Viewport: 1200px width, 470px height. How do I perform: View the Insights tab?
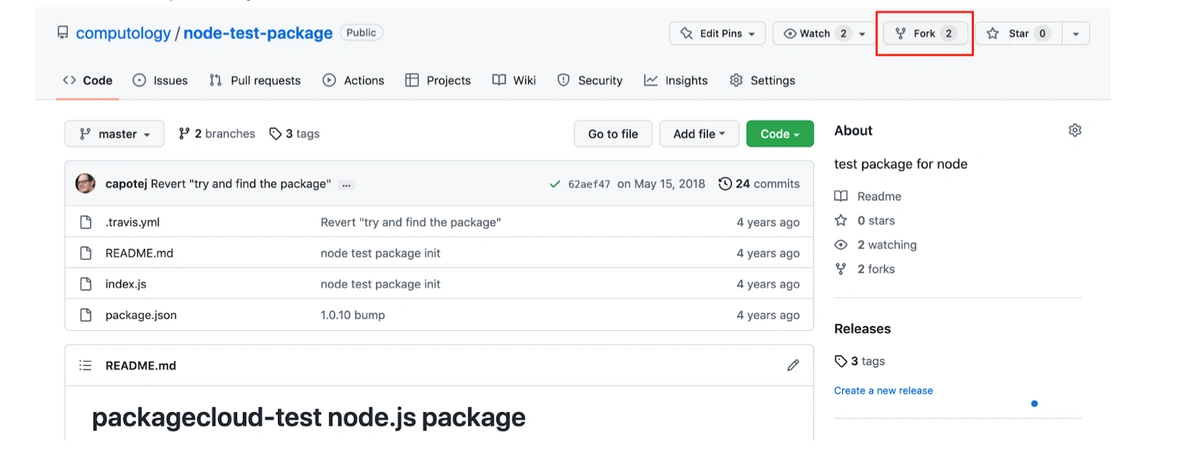pos(676,80)
